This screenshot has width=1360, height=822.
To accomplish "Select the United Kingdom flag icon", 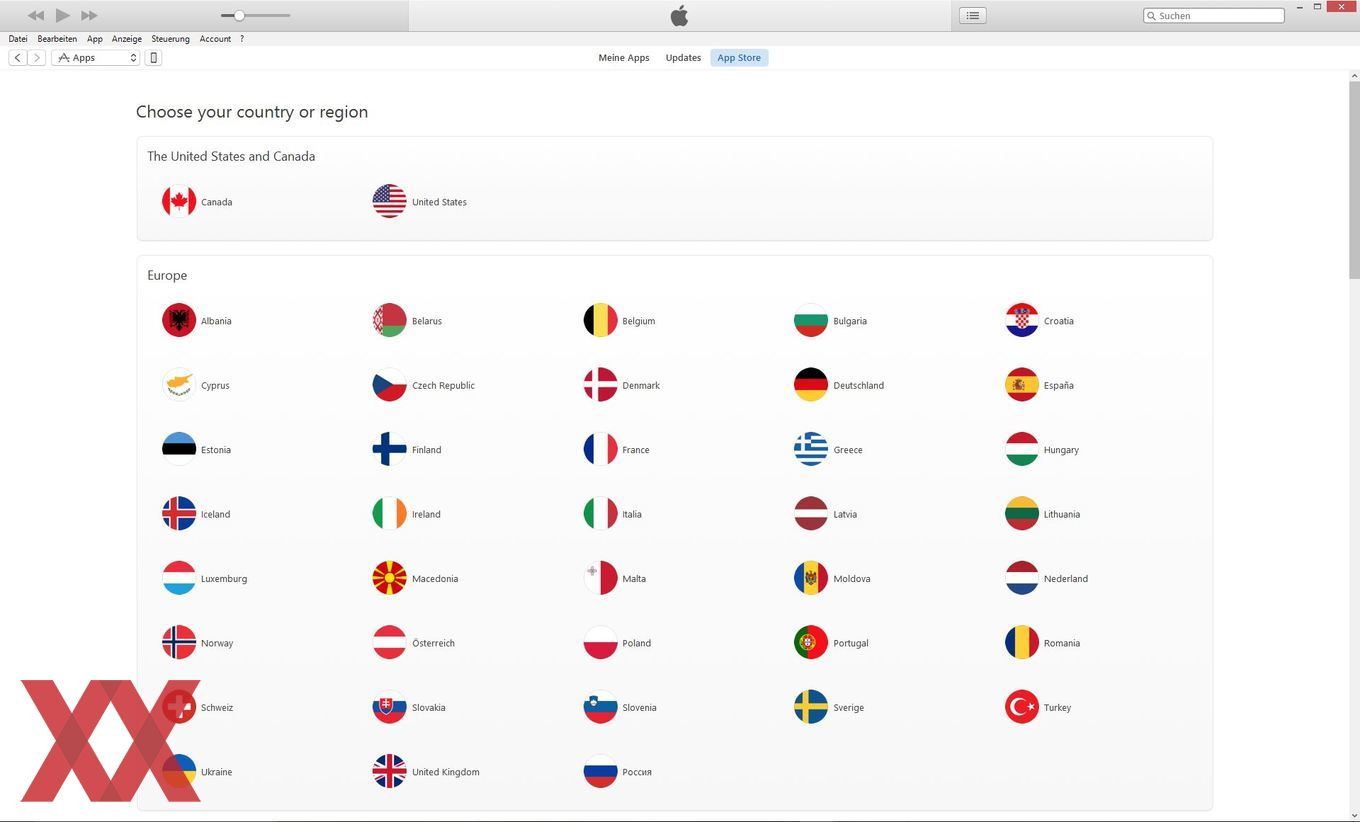I will click(x=390, y=771).
